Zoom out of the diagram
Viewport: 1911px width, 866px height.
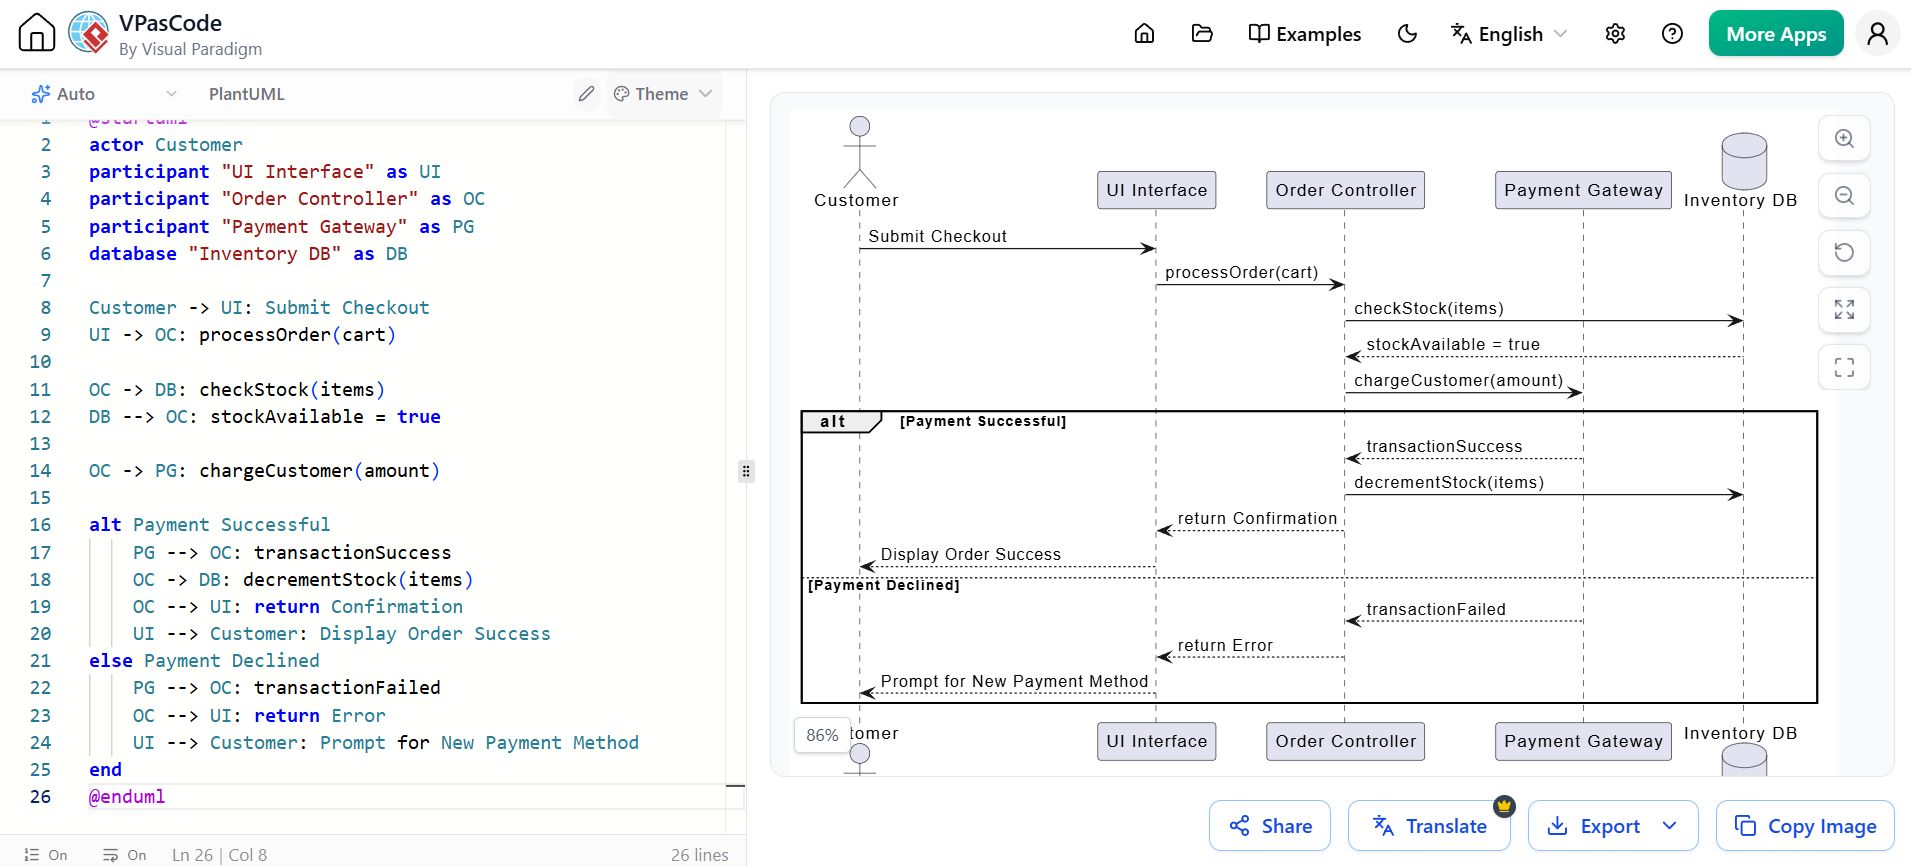(1844, 196)
